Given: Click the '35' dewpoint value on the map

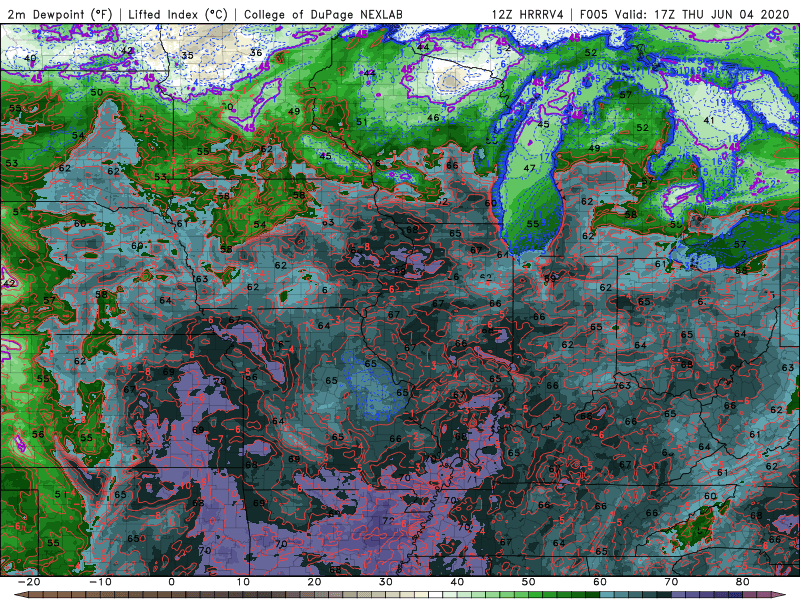Looking at the screenshot, I should (187, 55).
